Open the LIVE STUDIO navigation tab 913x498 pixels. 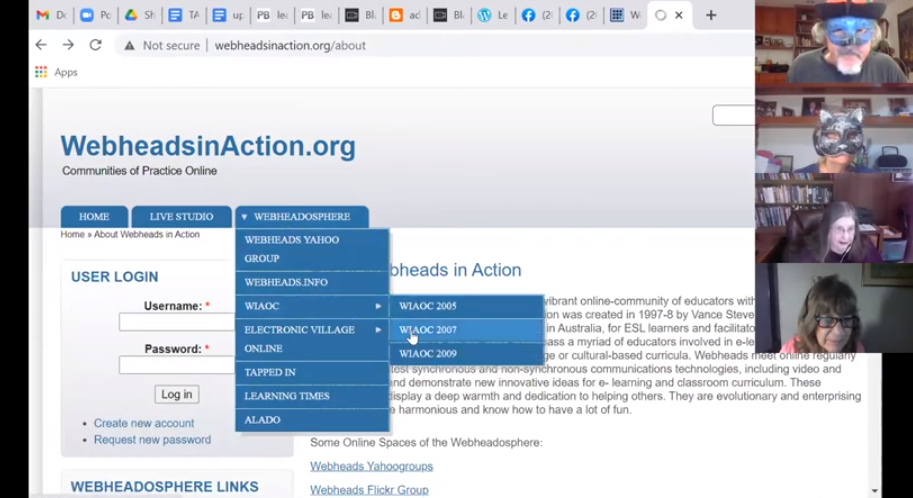(x=181, y=217)
